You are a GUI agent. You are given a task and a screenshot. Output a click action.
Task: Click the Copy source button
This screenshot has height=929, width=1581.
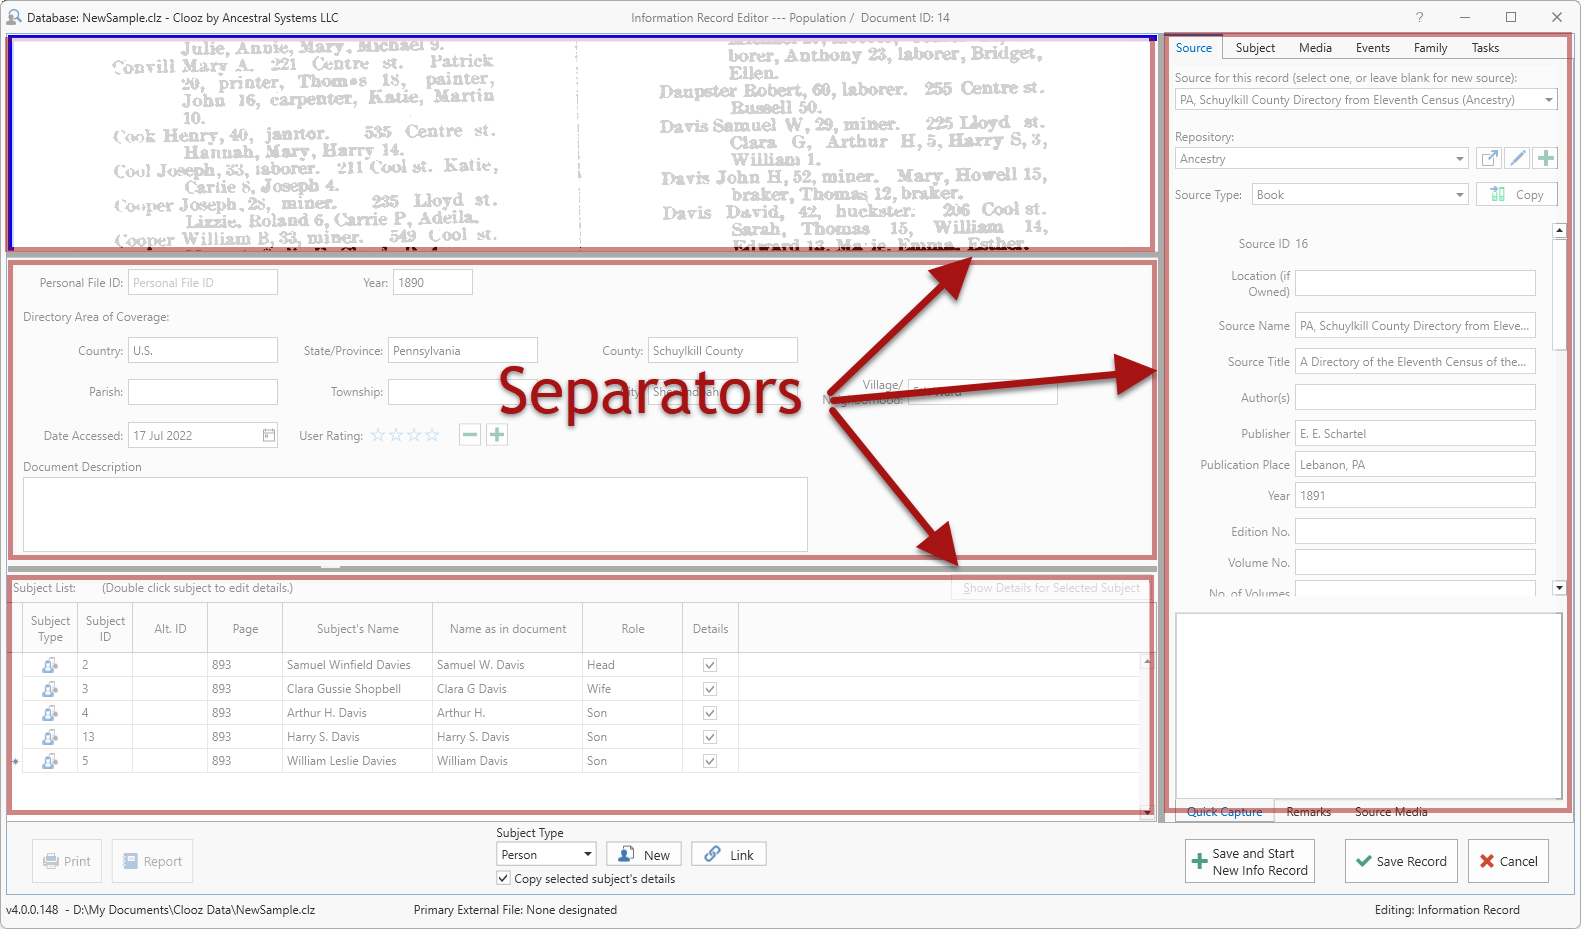[x=1517, y=195]
